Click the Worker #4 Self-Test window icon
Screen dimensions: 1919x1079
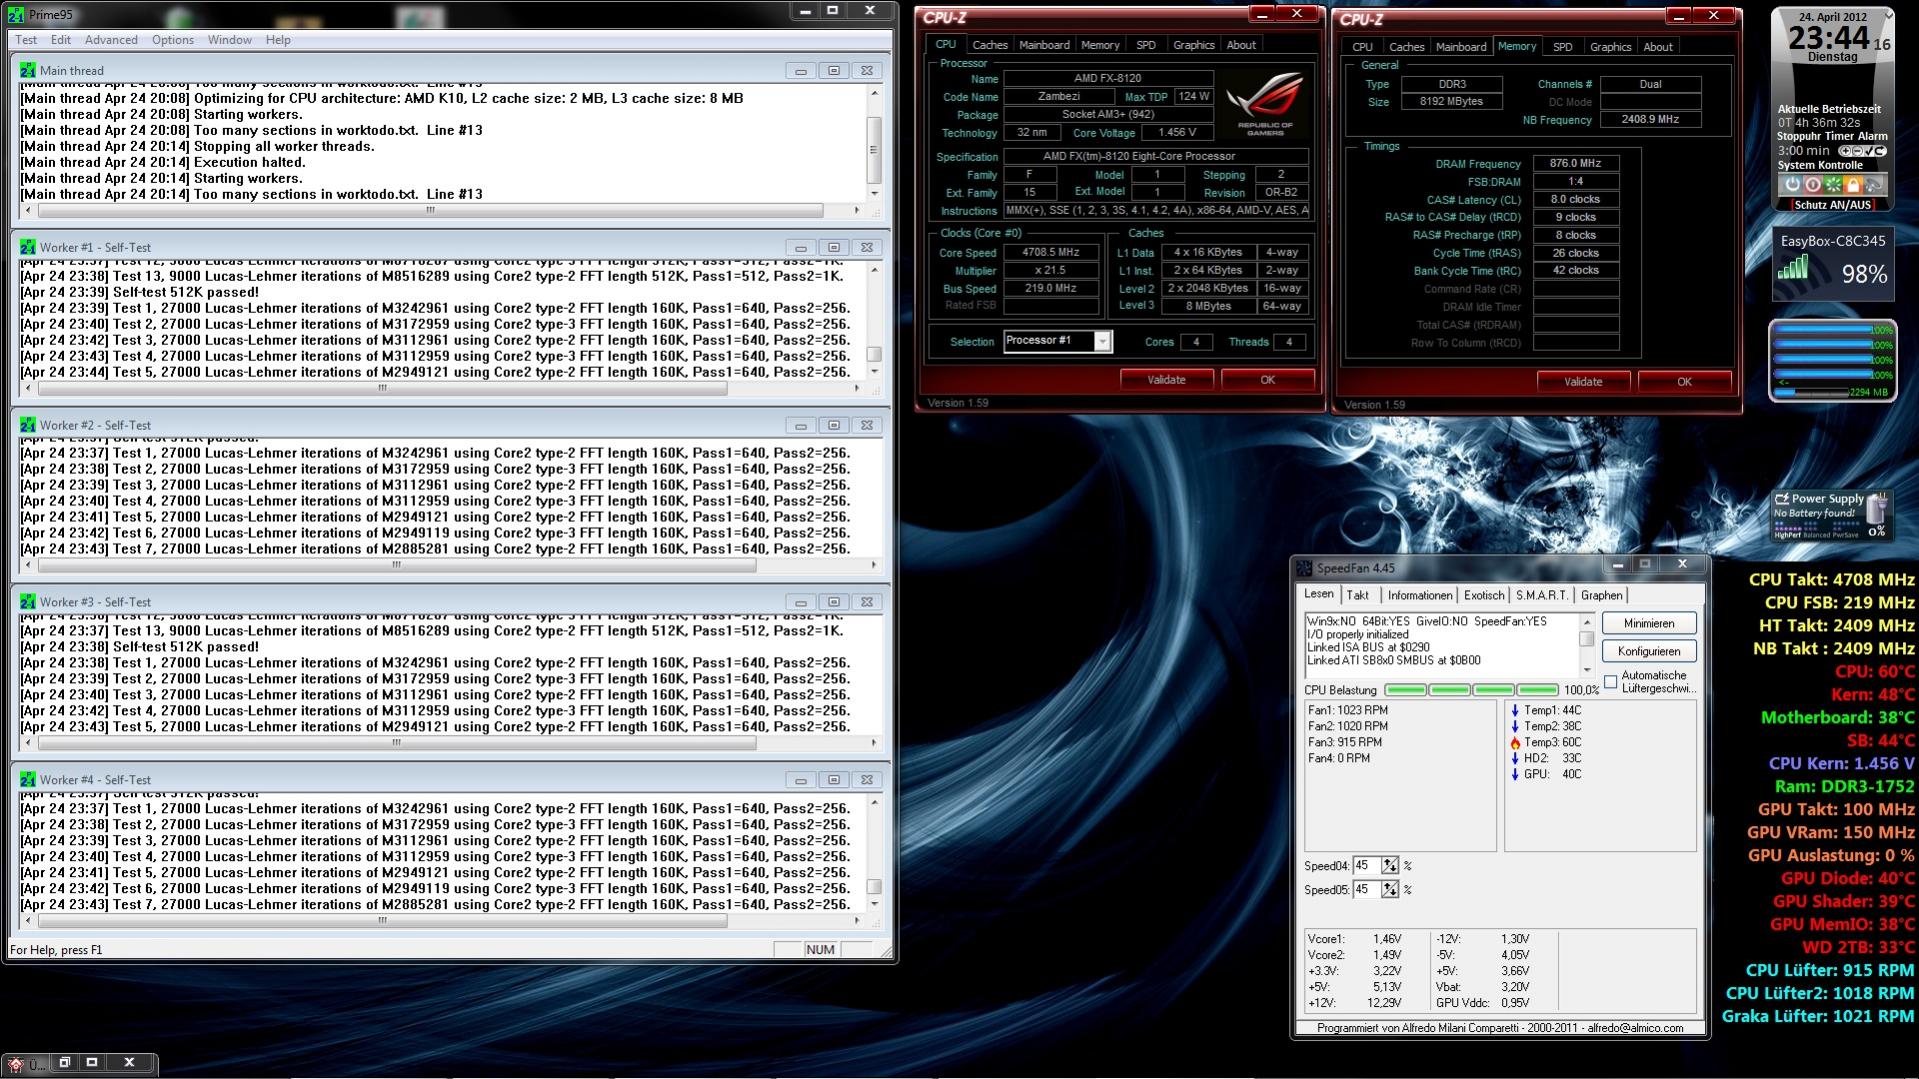point(27,780)
